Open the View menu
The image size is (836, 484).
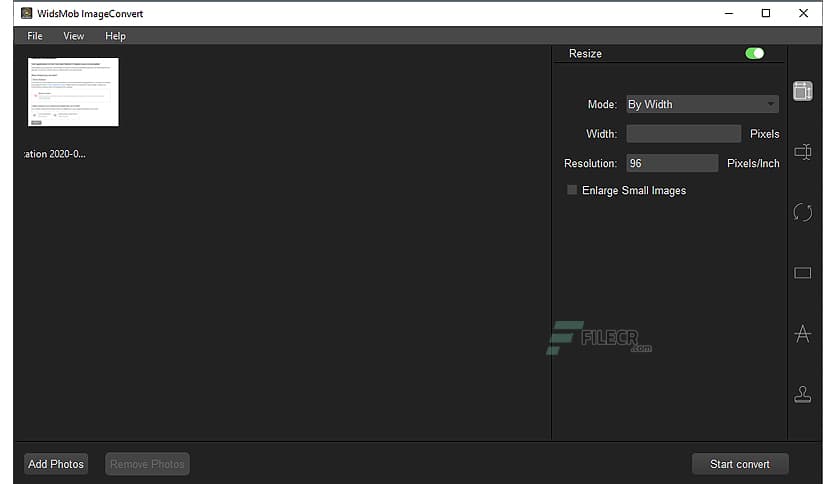74,36
